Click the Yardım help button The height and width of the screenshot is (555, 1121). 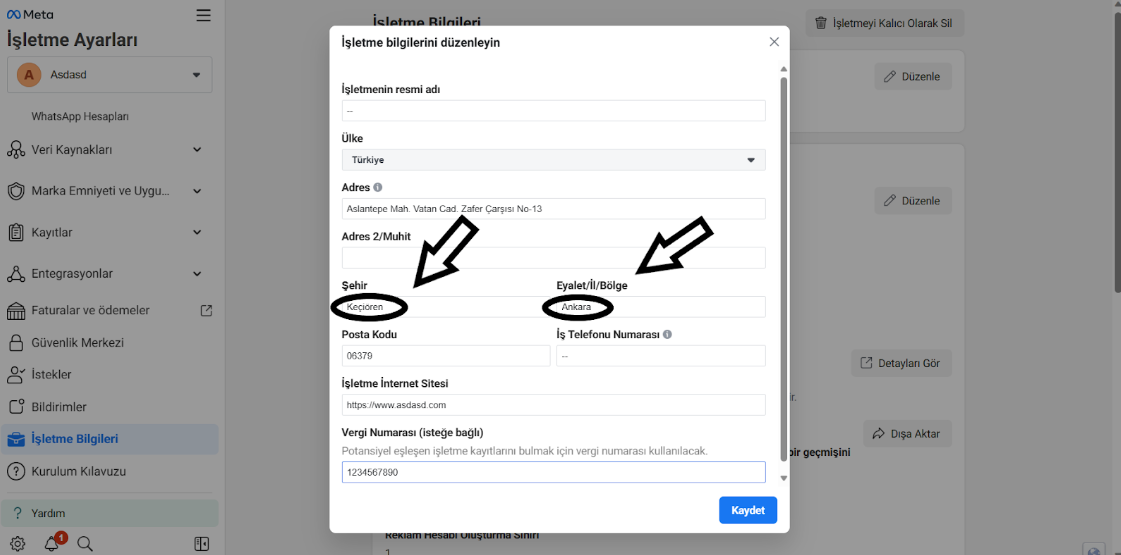(x=109, y=513)
